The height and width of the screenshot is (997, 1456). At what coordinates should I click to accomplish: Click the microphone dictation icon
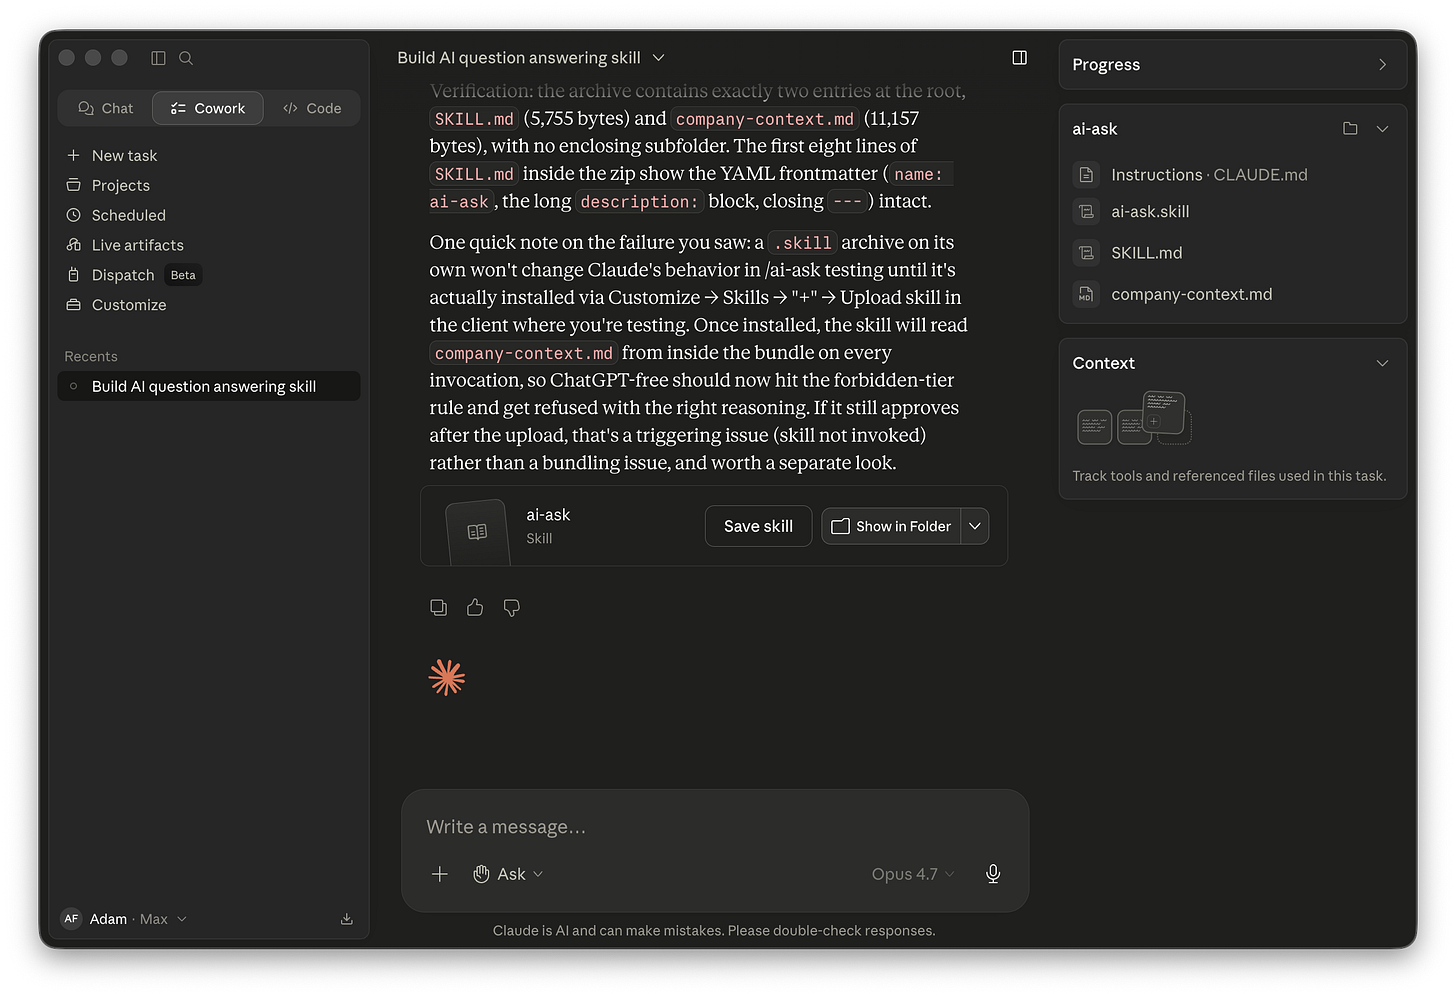(993, 874)
